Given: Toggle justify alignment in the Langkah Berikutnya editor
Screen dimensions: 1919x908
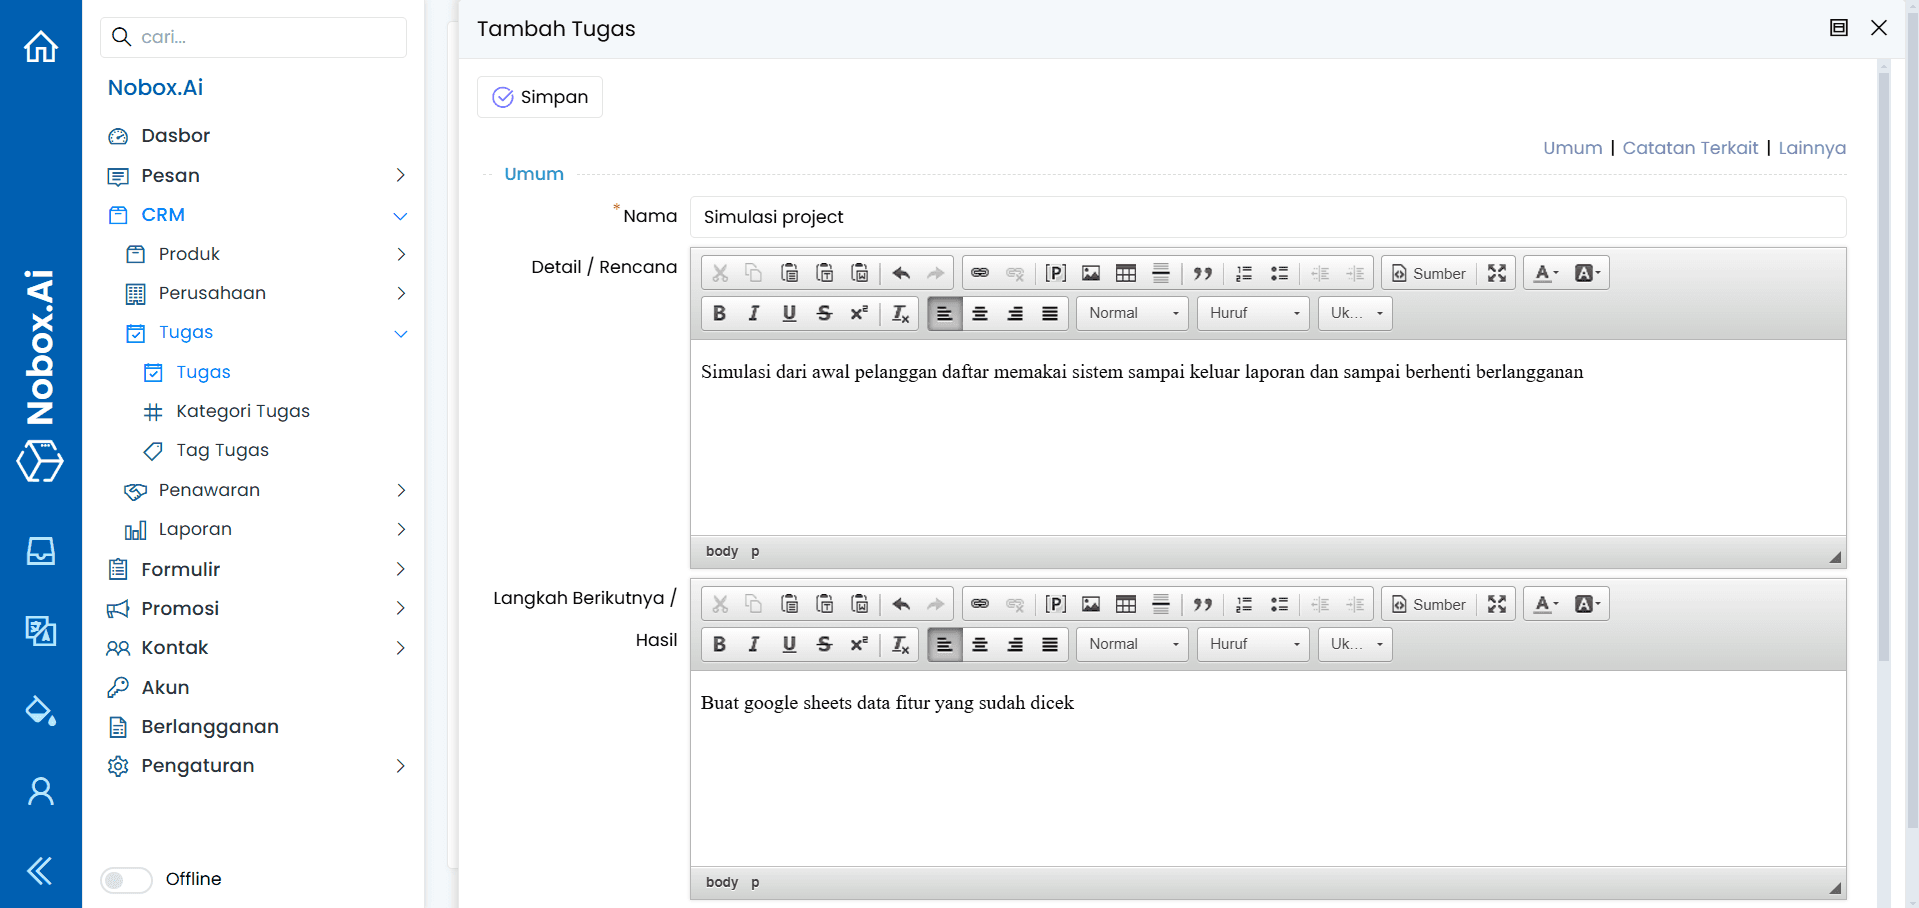Looking at the screenshot, I should (x=1050, y=644).
